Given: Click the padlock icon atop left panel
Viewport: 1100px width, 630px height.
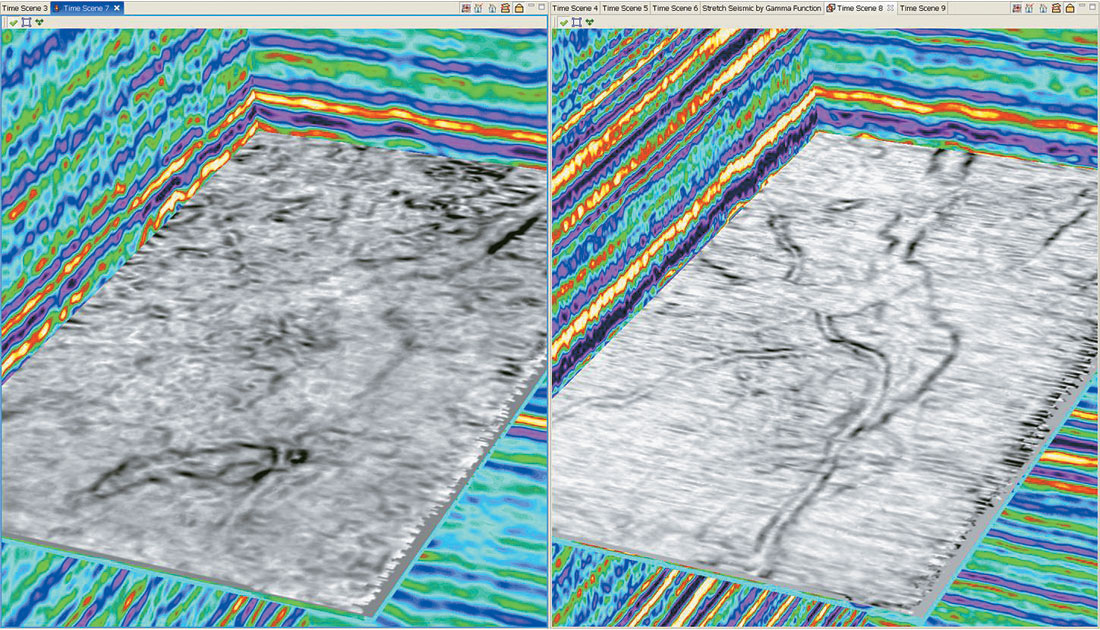Looking at the screenshot, I should 519,8.
